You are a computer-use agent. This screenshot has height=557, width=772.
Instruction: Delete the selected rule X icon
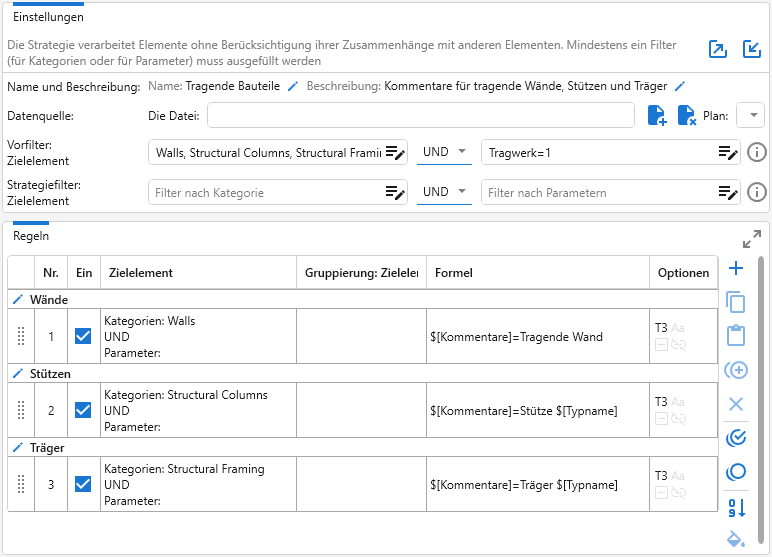pyautogui.click(x=736, y=404)
